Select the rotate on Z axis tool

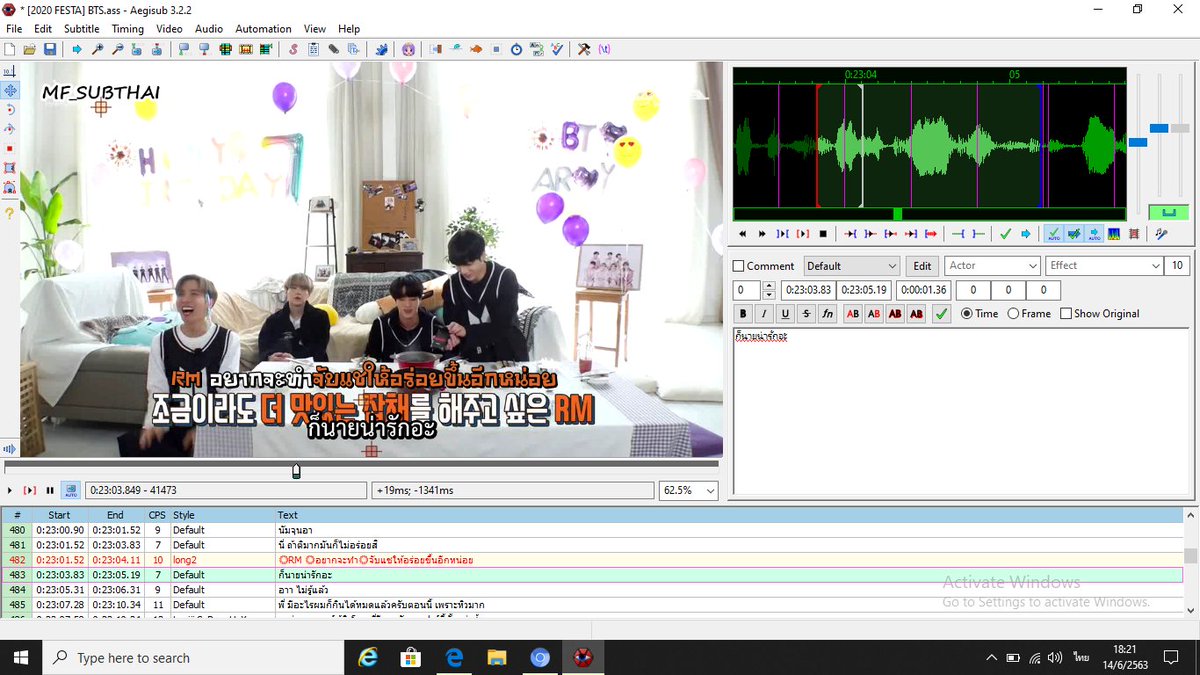(9, 110)
